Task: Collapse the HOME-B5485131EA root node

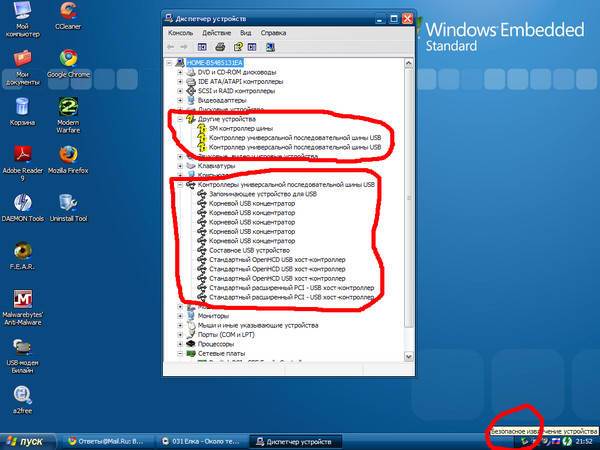Action: coord(169,63)
